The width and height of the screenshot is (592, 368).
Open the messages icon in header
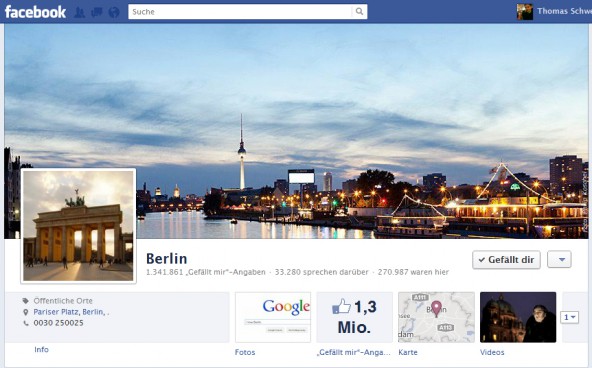pos(97,12)
